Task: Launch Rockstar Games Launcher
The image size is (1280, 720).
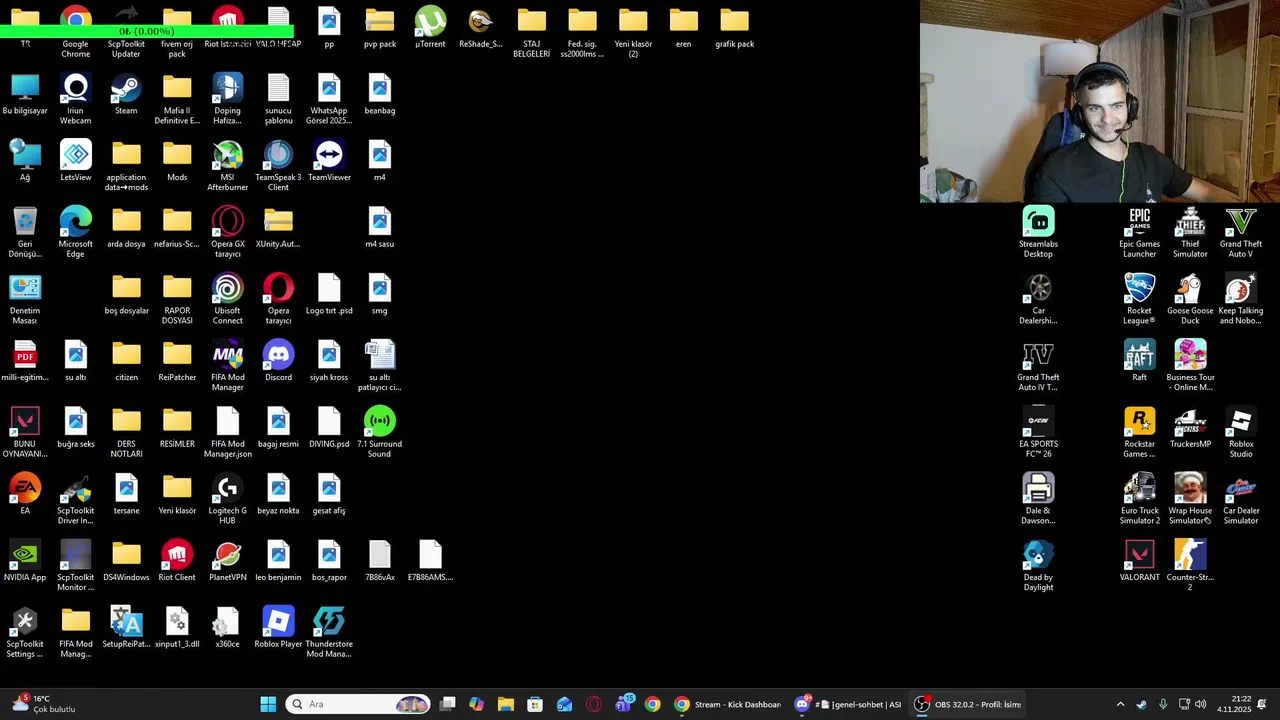Action: click(x=1139, y=432)
